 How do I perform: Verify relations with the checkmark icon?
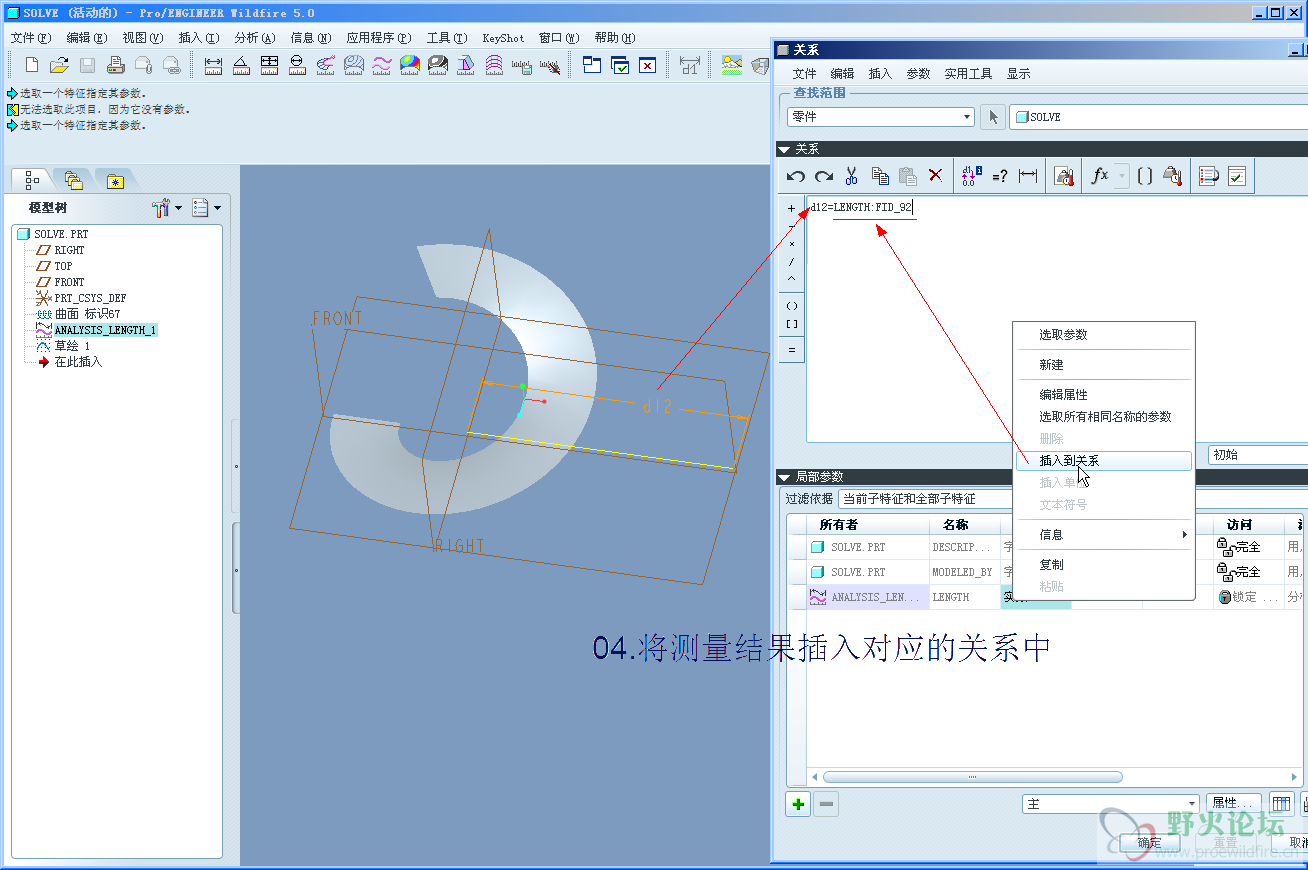pos(1237,176)
